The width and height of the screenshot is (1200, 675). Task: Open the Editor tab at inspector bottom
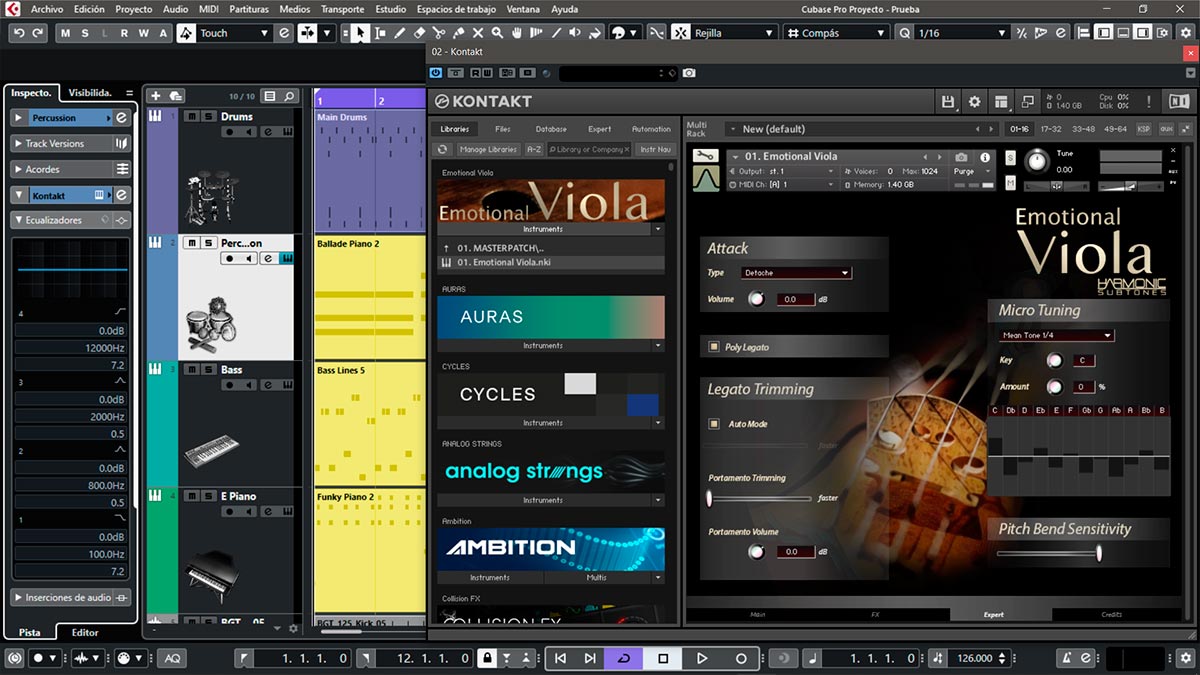tap(85, 632)
